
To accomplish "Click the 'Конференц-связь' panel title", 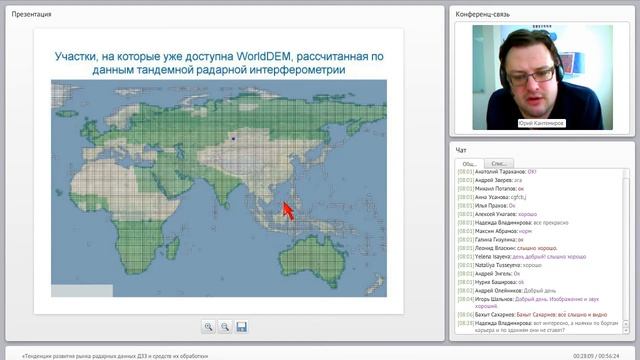I will [x=482, y=14].
